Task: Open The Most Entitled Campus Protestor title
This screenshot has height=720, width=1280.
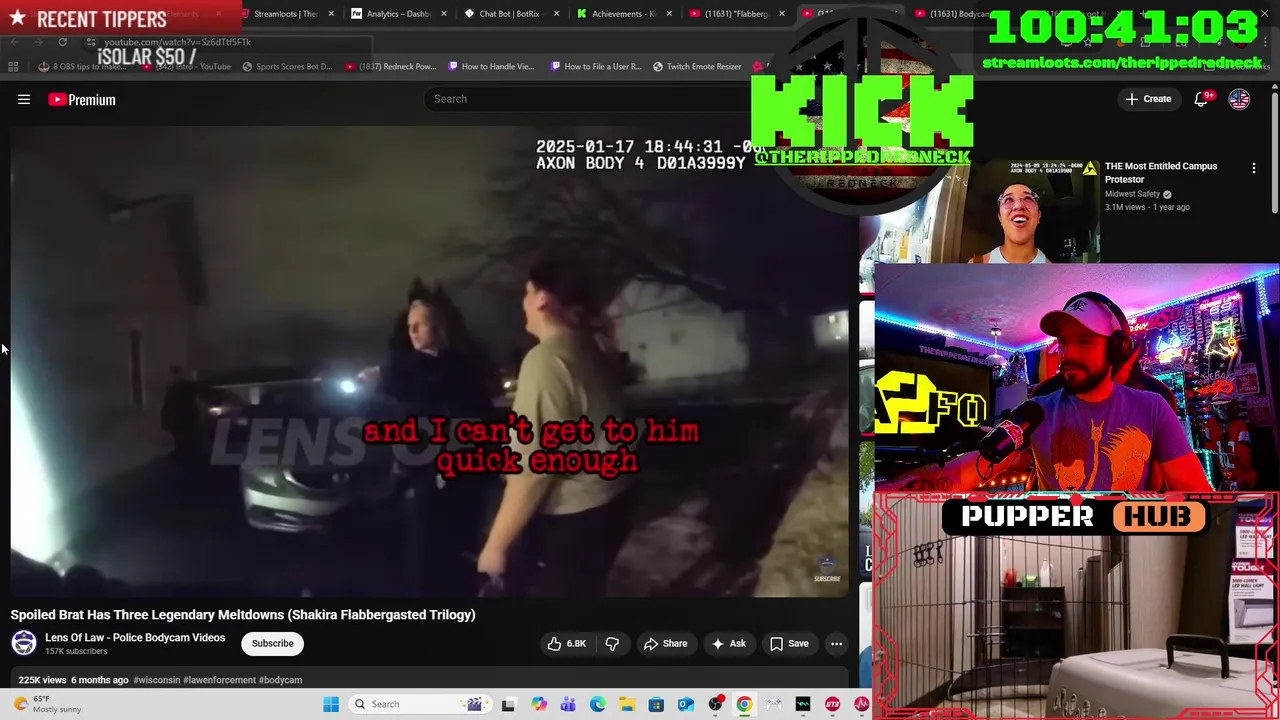Action: [x=1161, y=172]
